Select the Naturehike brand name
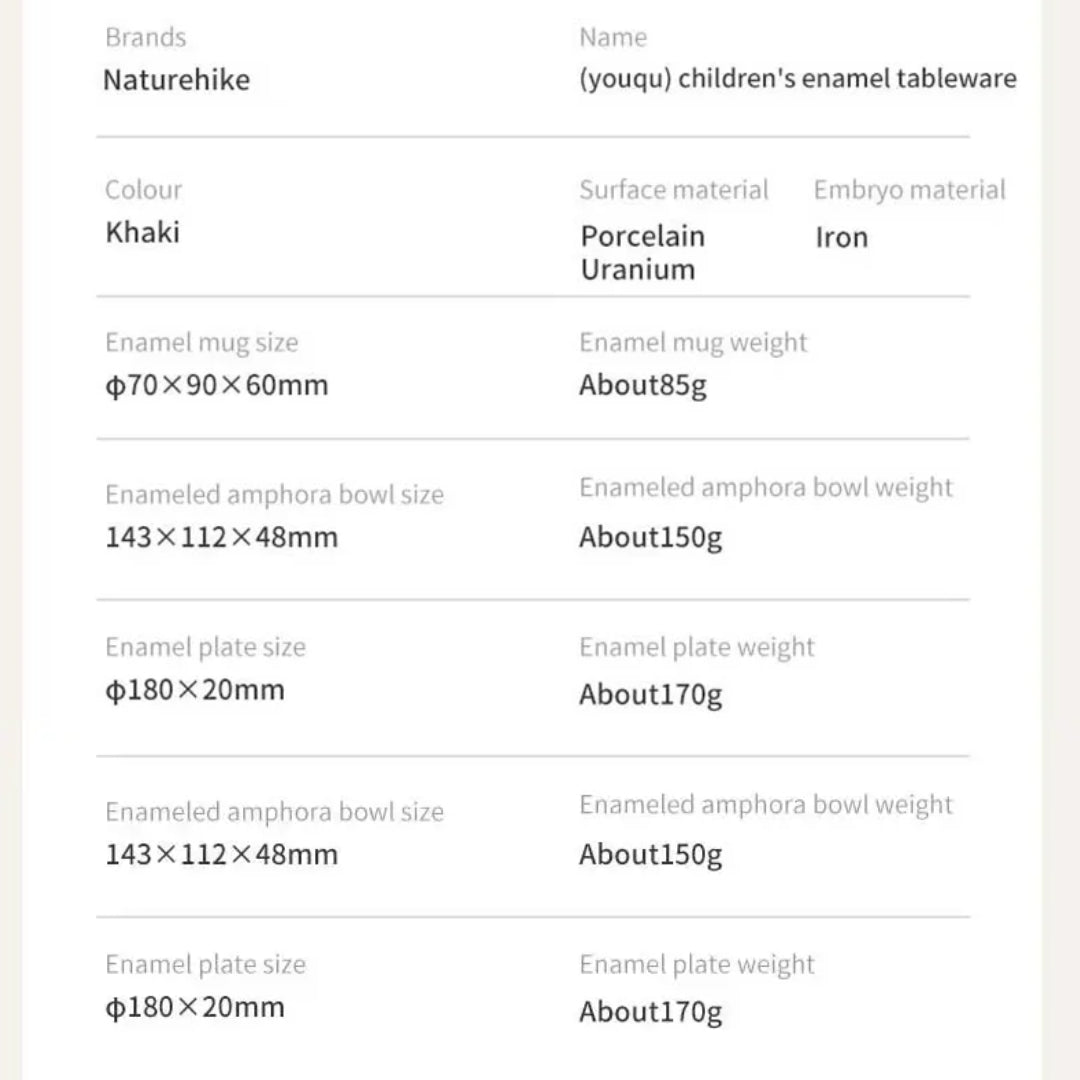Viewport: 1080px width, 1080px height. (x=177, y=80)
